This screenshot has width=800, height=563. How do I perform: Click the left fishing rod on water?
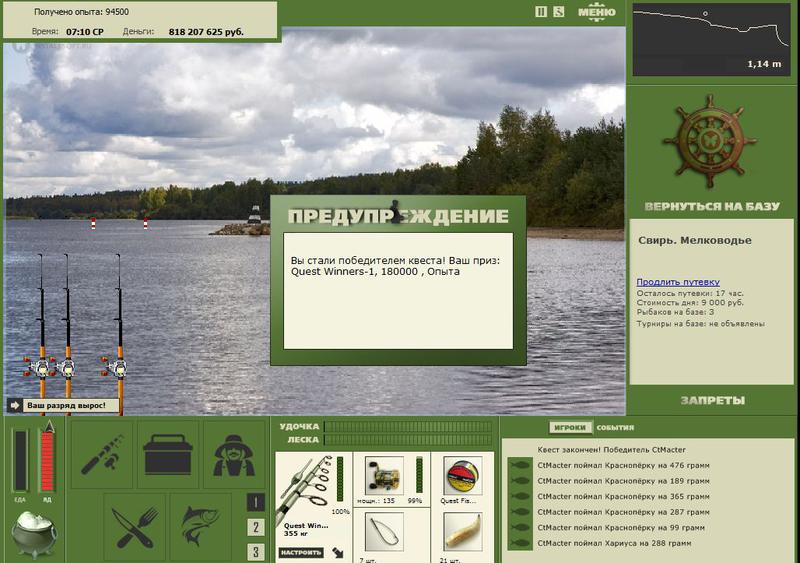coord(41,334)
